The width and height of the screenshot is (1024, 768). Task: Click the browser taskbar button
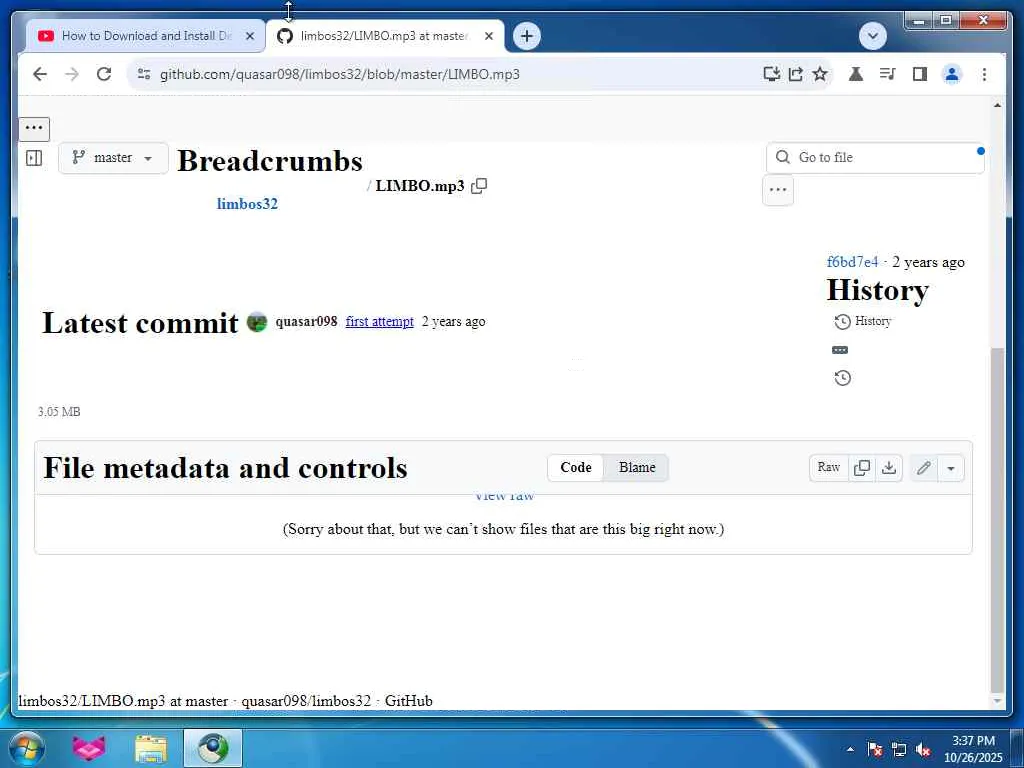click(213, 748)
